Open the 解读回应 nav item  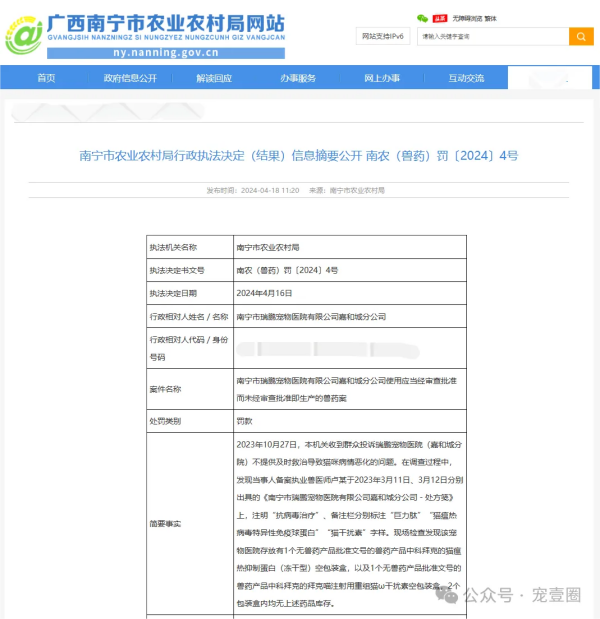214,78
